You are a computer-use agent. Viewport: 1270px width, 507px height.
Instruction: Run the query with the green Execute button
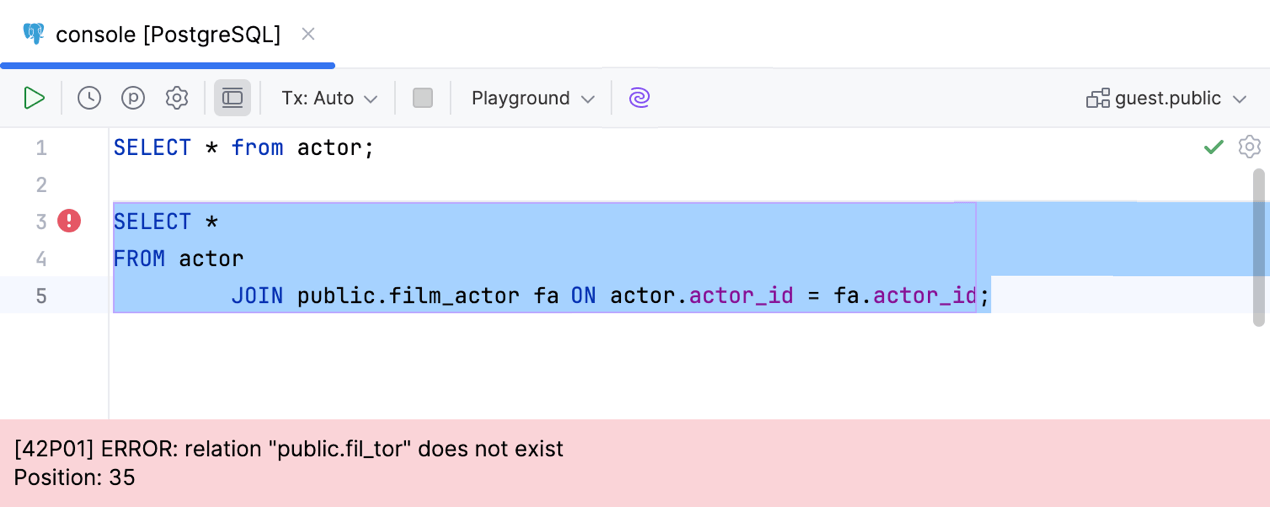pyautogui.click(x=34, y=98)
